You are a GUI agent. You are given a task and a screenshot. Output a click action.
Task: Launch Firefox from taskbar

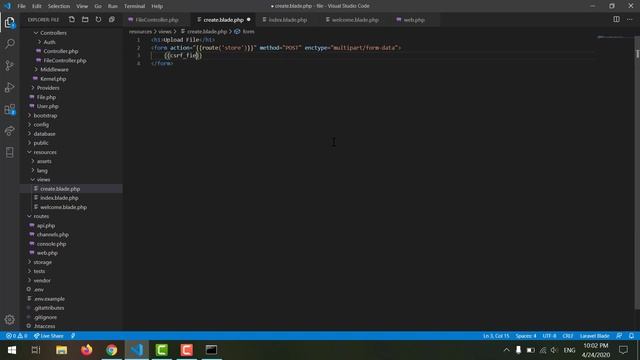click(87, 350)
